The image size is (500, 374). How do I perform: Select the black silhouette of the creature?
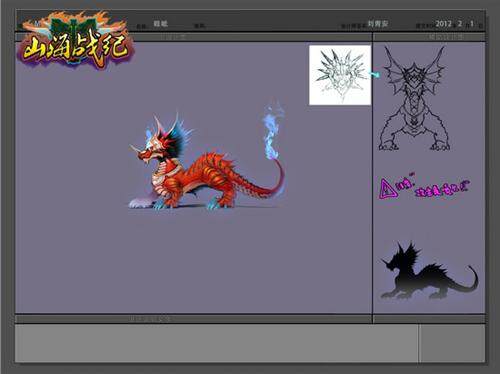click(429, 271)
